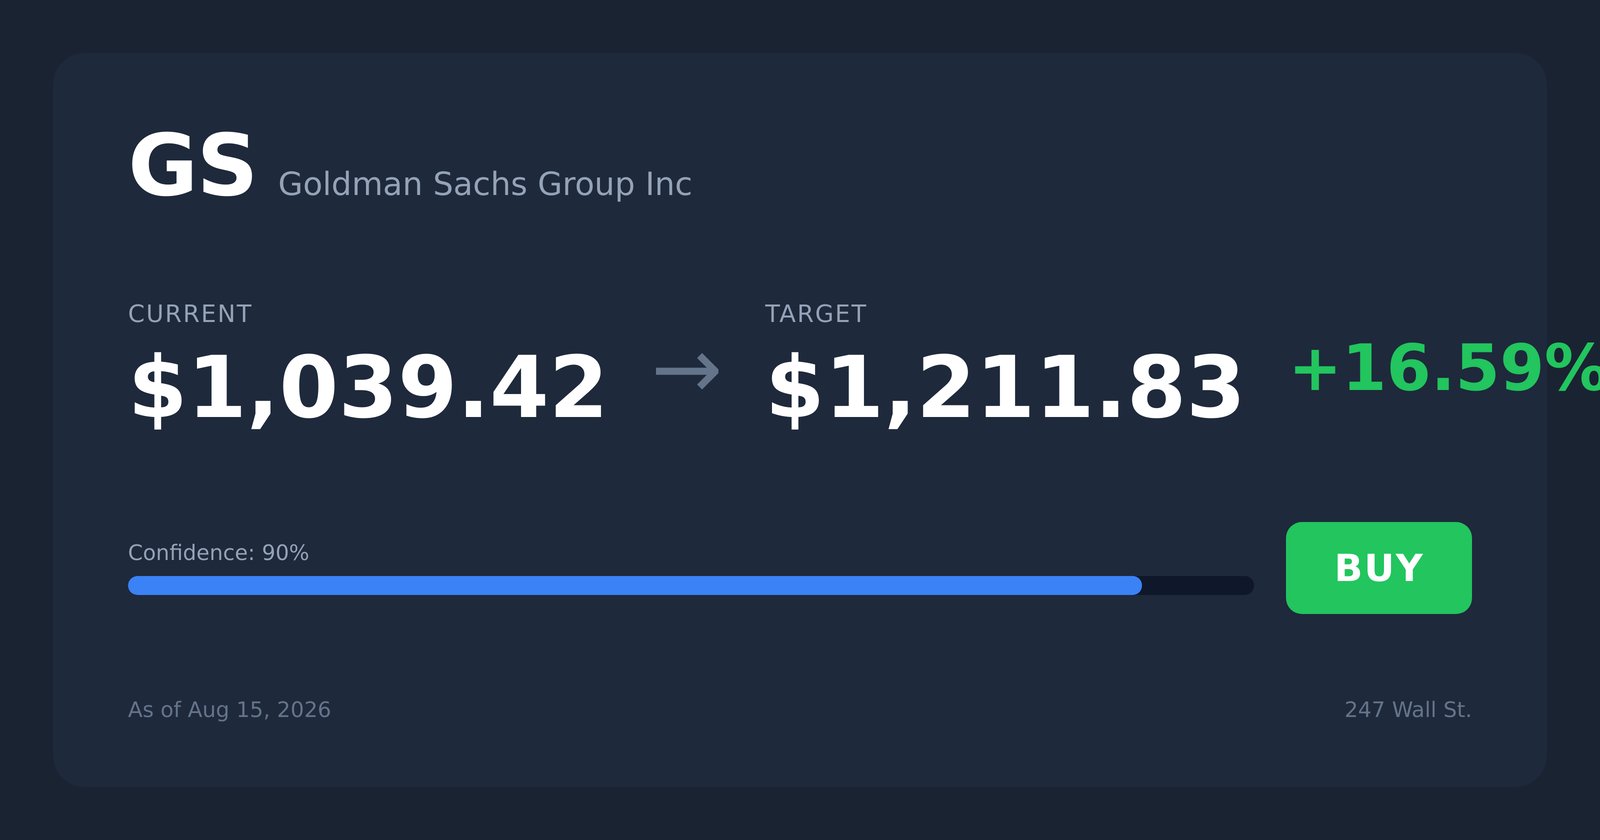This screenshot has height=840, width=1600.
Task: Select the GS ticker symbol
Action: pyautogui.click(x=192, y=166)
